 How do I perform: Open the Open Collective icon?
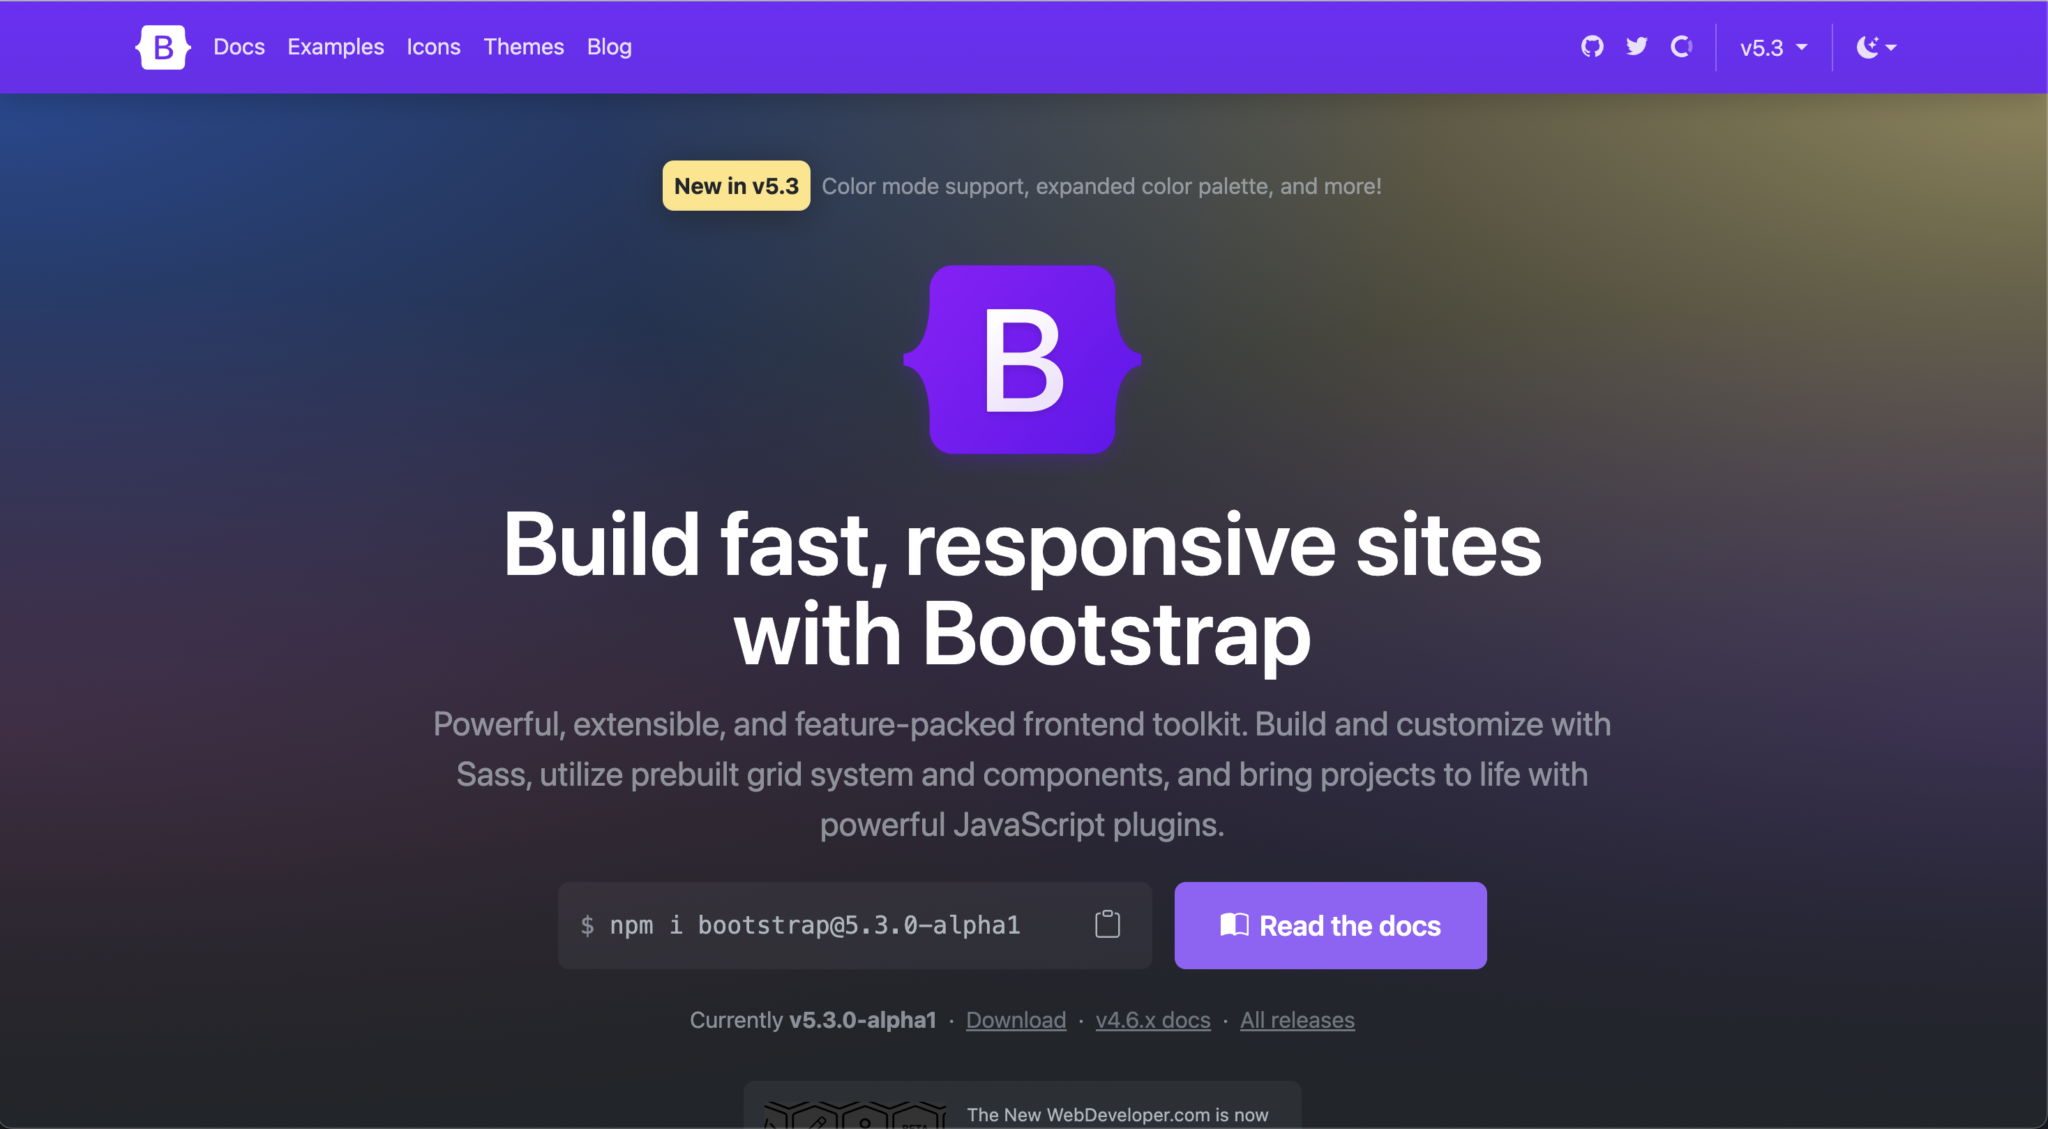pos(1681,46)
